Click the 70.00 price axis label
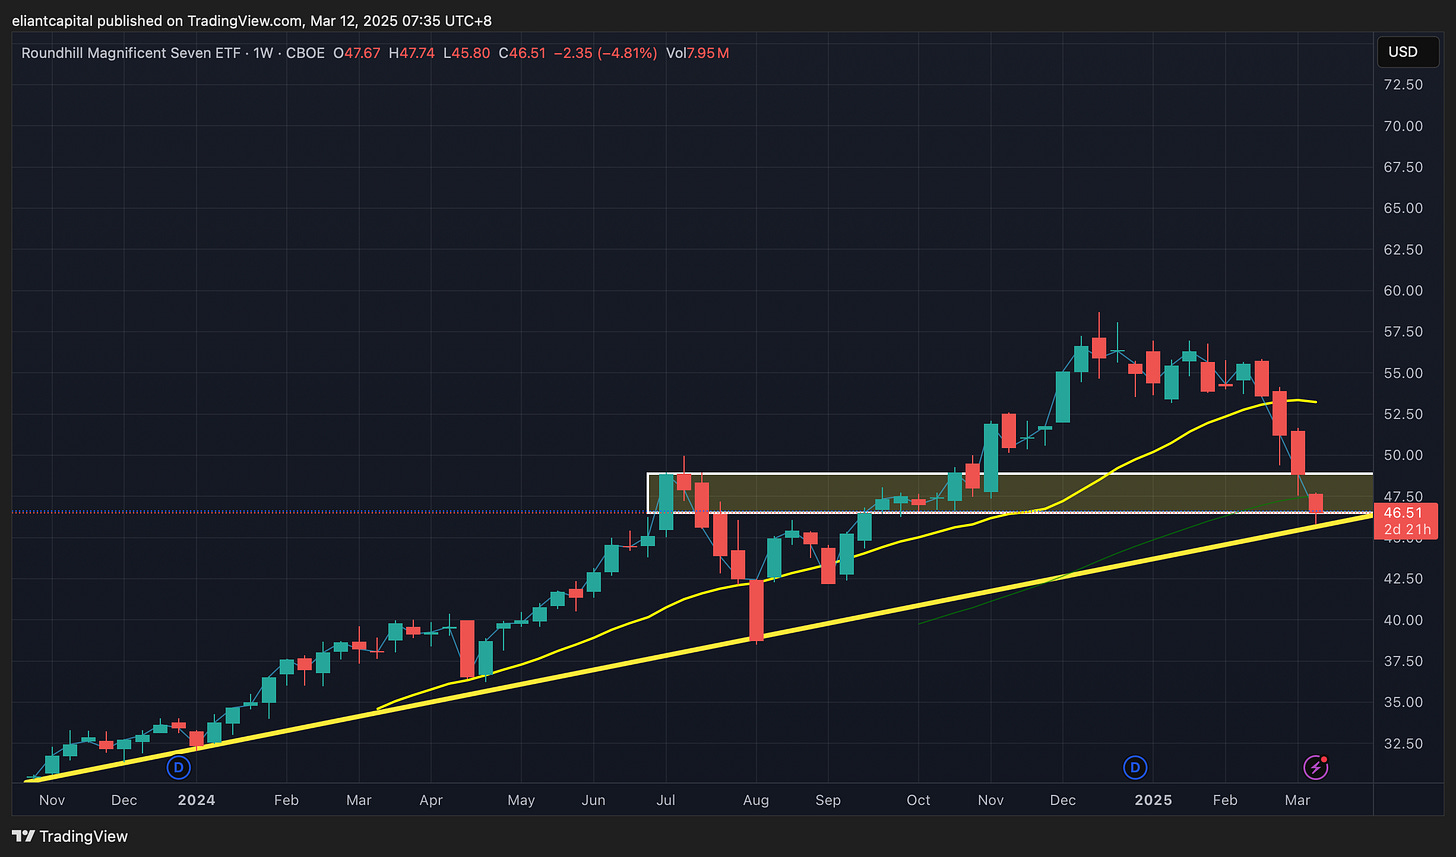Viewport: 1456px width, 857px height. pos(1402,126)
